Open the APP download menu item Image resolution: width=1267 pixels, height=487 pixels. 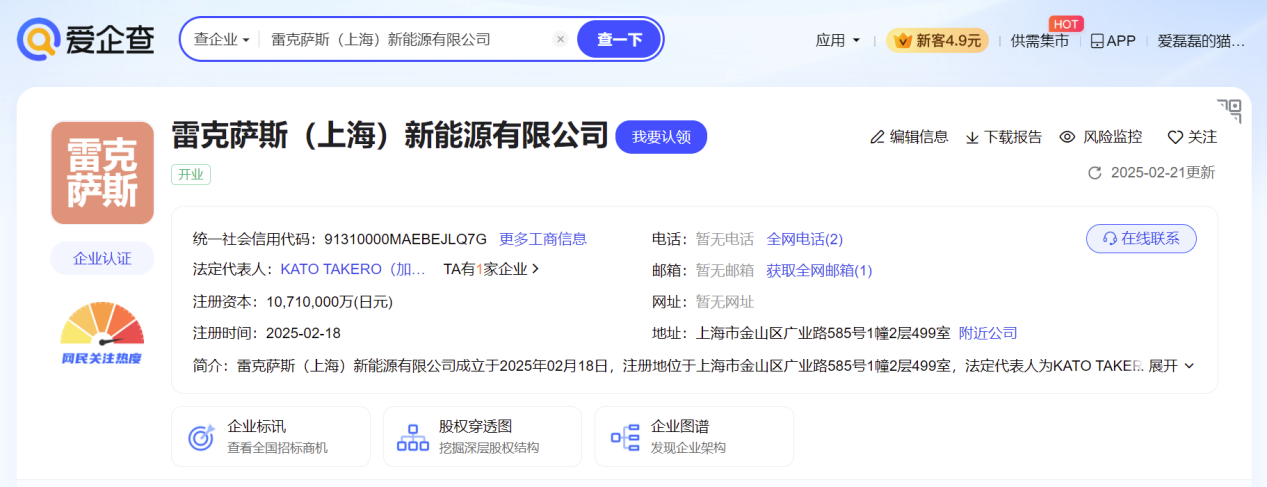[x=1112, y=41]
